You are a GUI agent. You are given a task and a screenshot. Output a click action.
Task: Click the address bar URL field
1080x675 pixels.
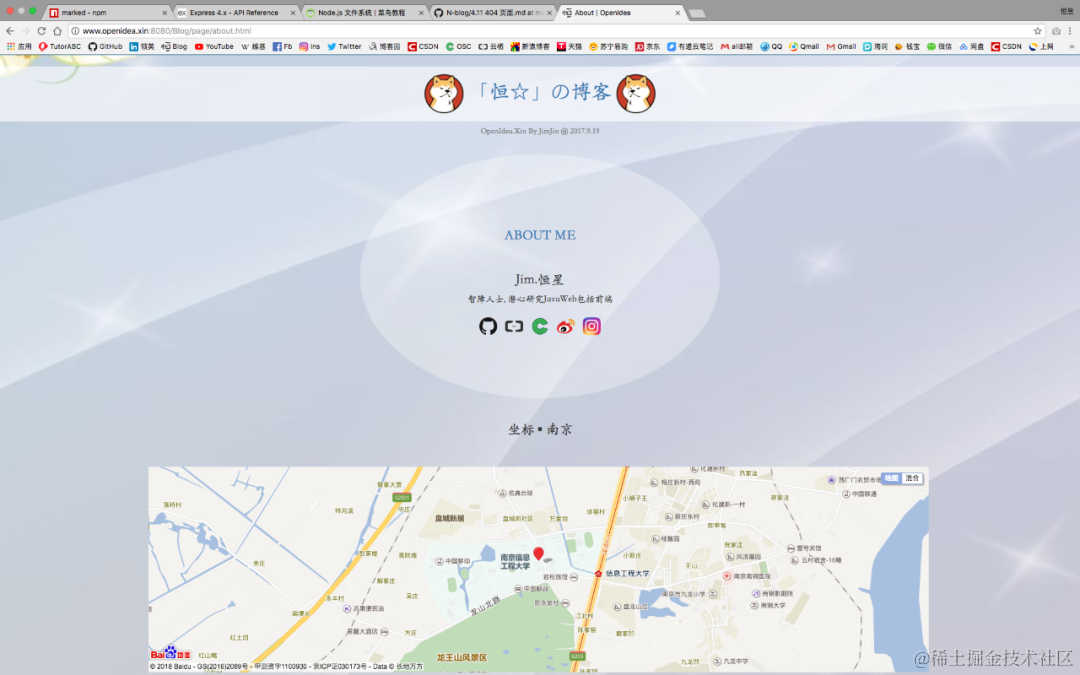click(x=549, y=31)
